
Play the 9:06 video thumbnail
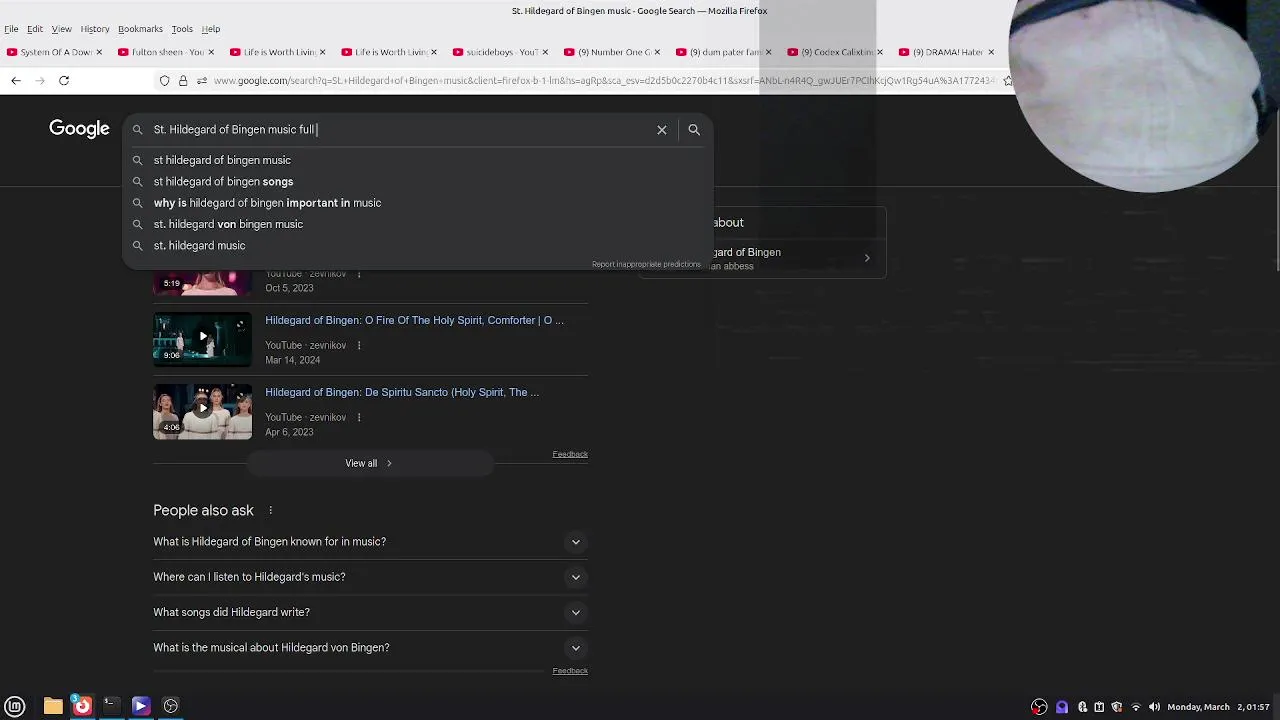tap(202, 340)
